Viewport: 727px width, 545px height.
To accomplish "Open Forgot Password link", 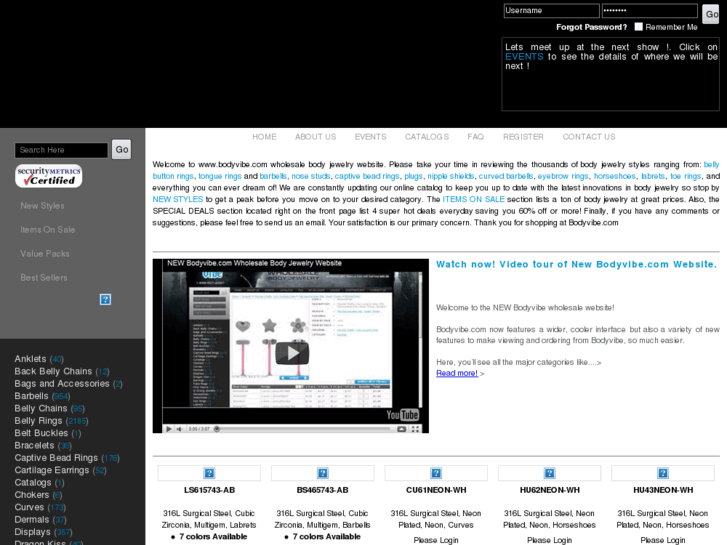I will pos(591,27).
